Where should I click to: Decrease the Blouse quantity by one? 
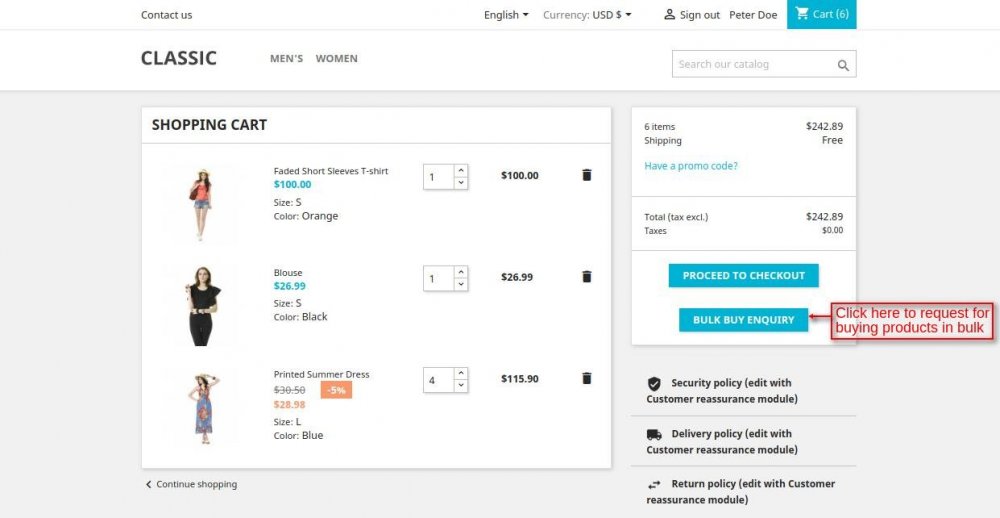(x=460, y=284)
